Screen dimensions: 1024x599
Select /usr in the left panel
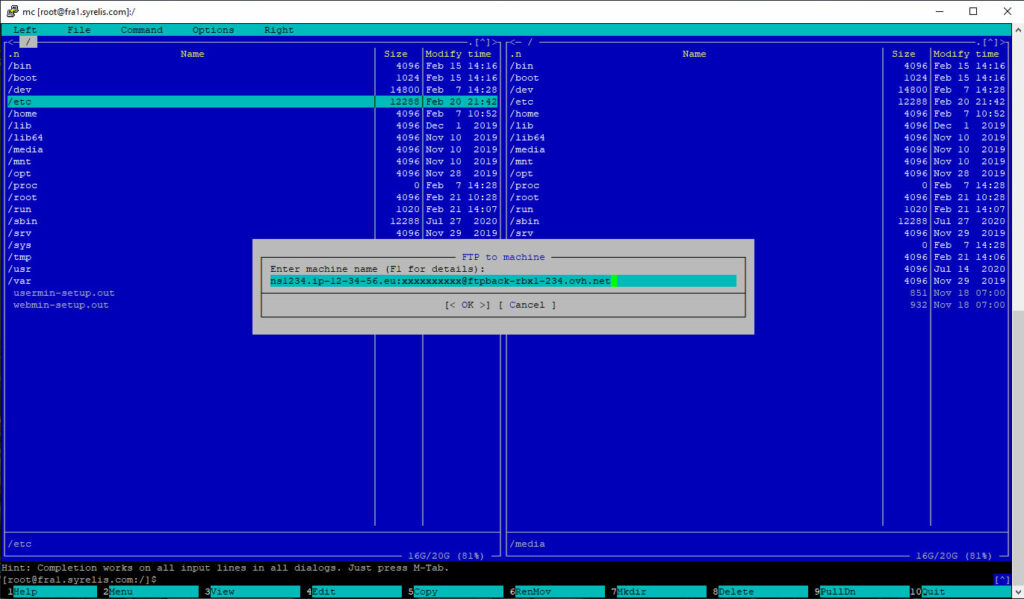pos(20,269)
